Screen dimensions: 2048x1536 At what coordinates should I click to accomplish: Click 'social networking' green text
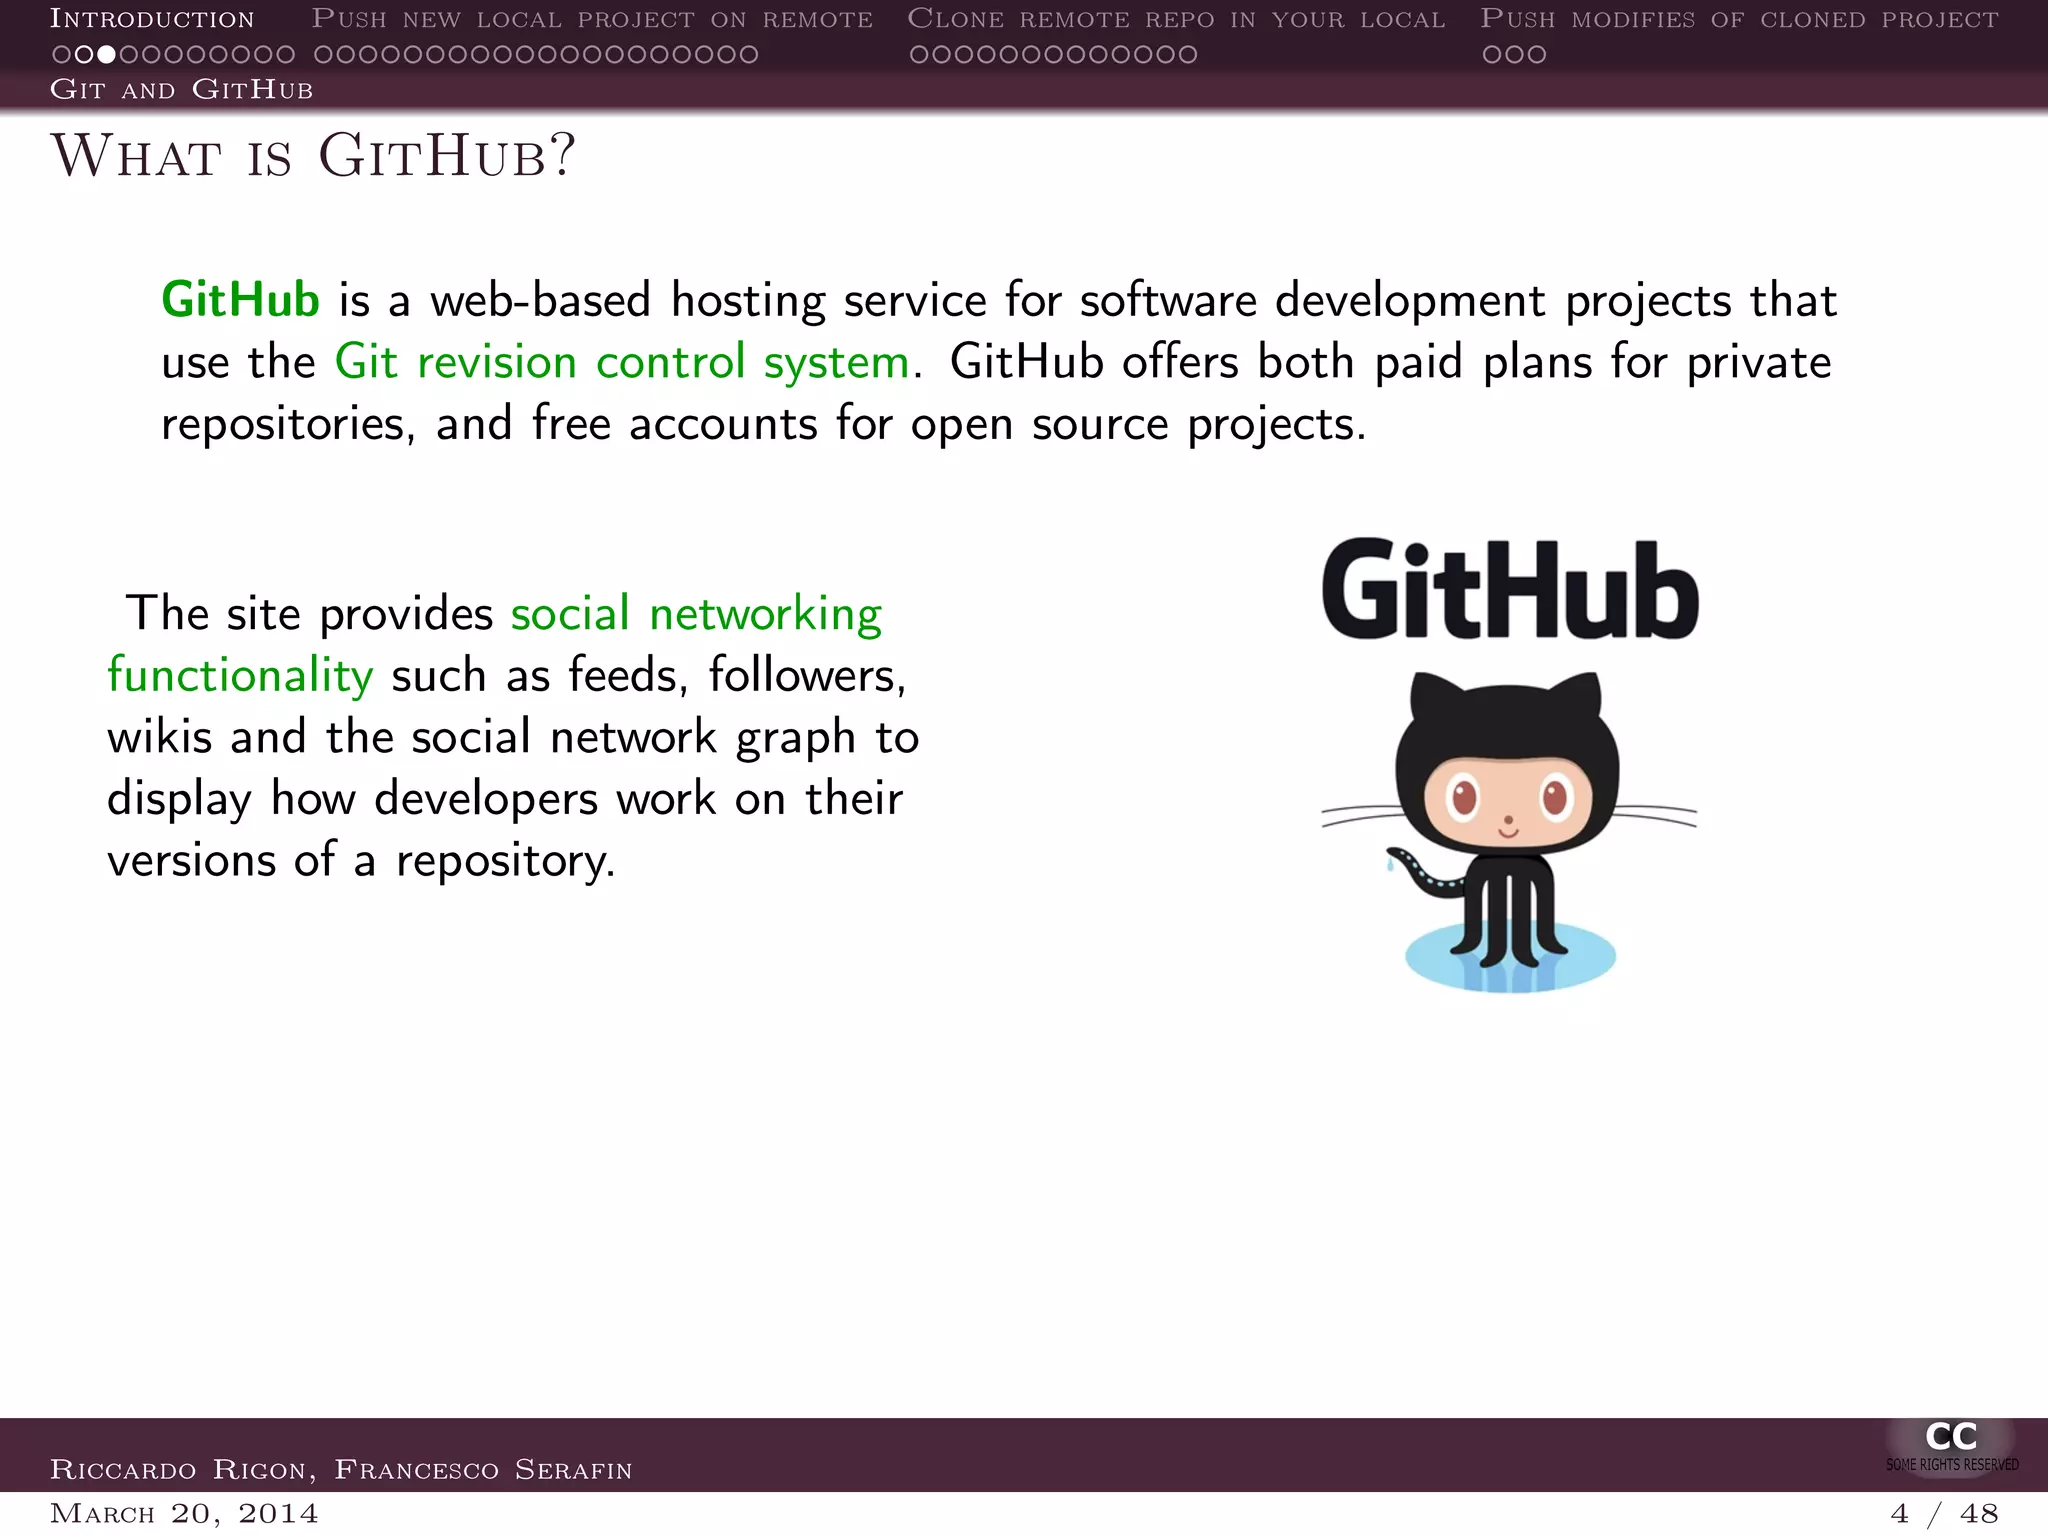point(696,613)
